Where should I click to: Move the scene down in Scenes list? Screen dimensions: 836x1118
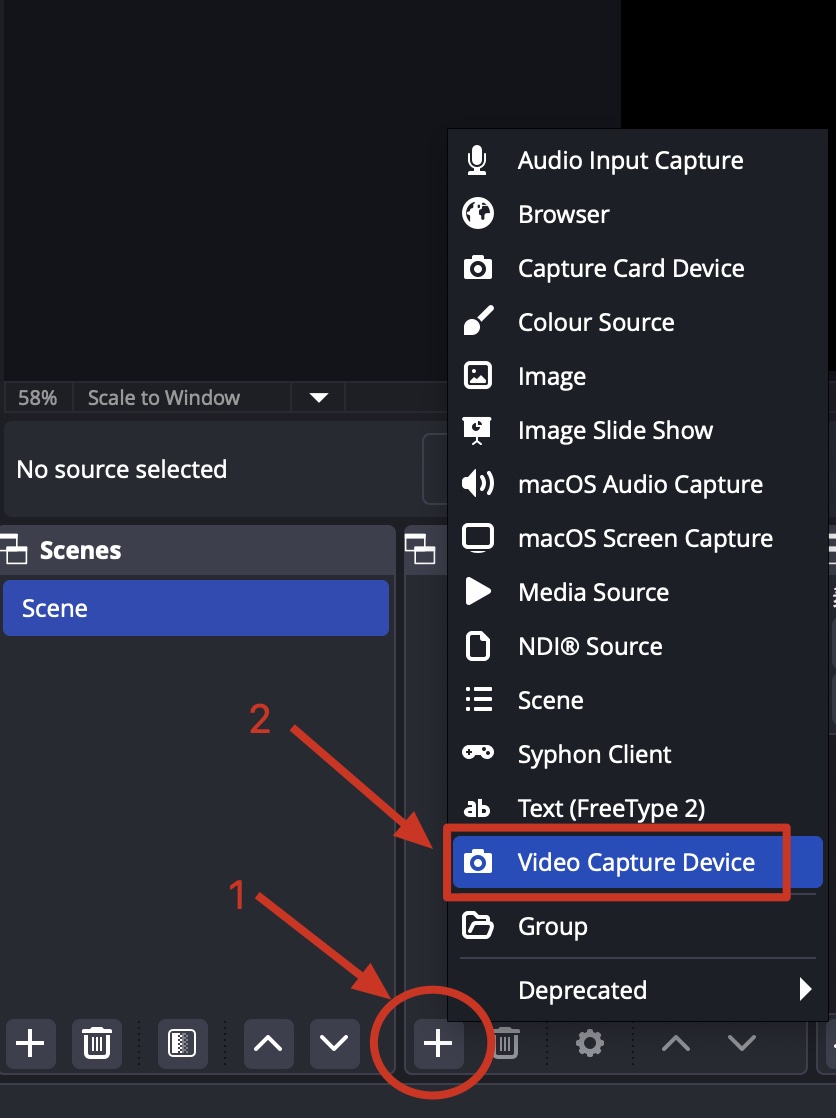point(334,1044)
